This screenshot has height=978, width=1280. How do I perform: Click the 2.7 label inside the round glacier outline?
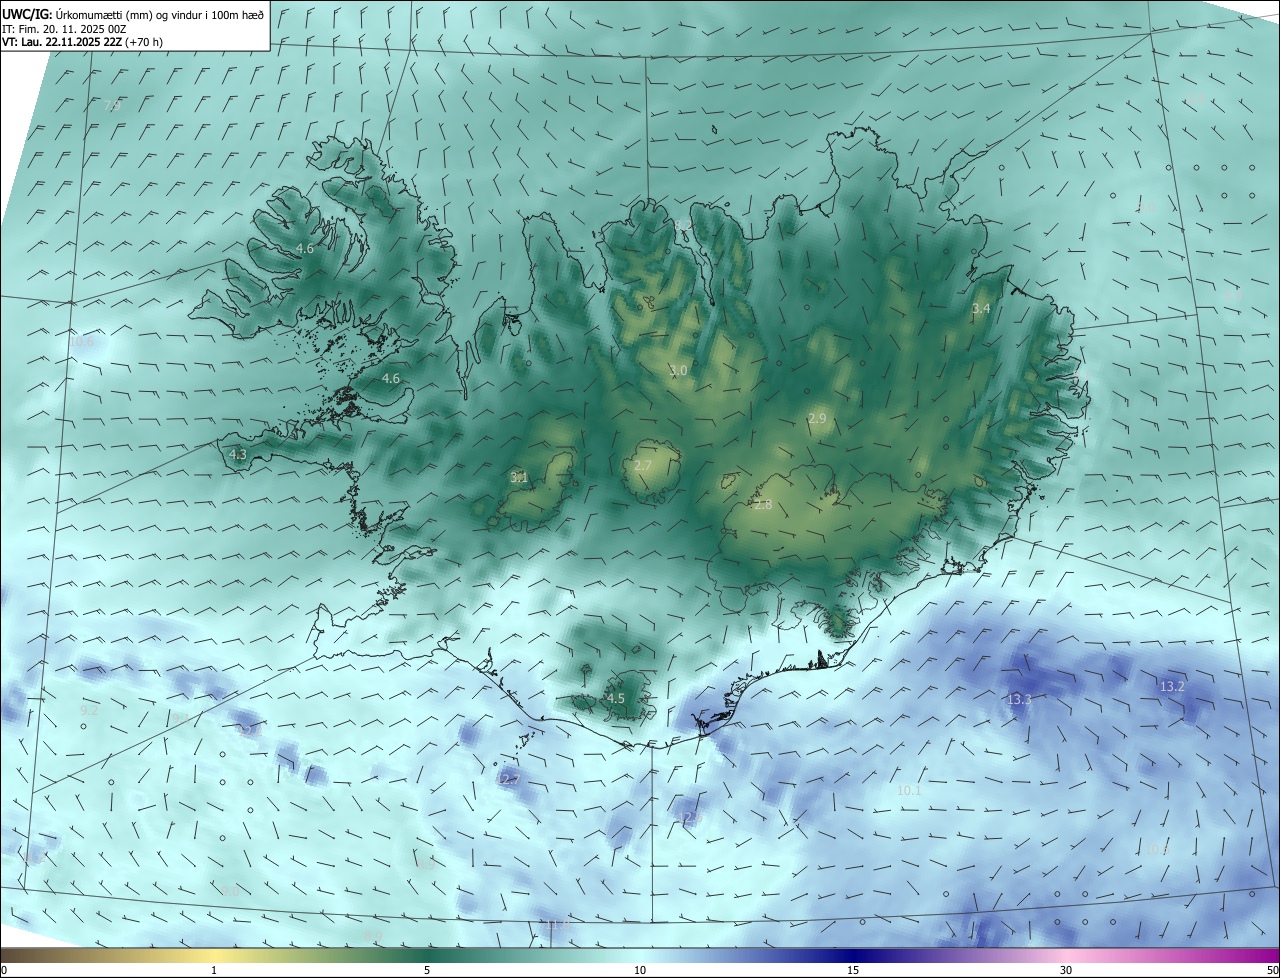pyautogui.click(x=643, y=467)
